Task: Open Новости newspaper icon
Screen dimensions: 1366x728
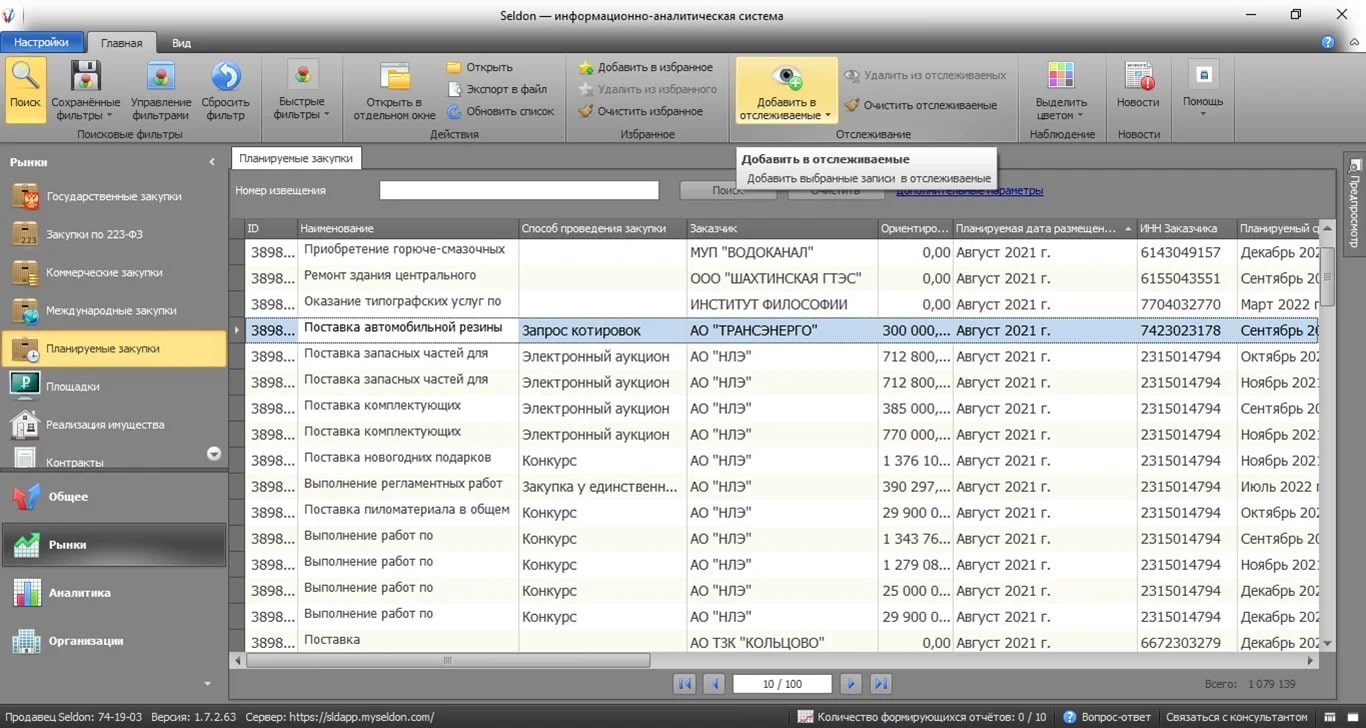Action: point(1138,76)
